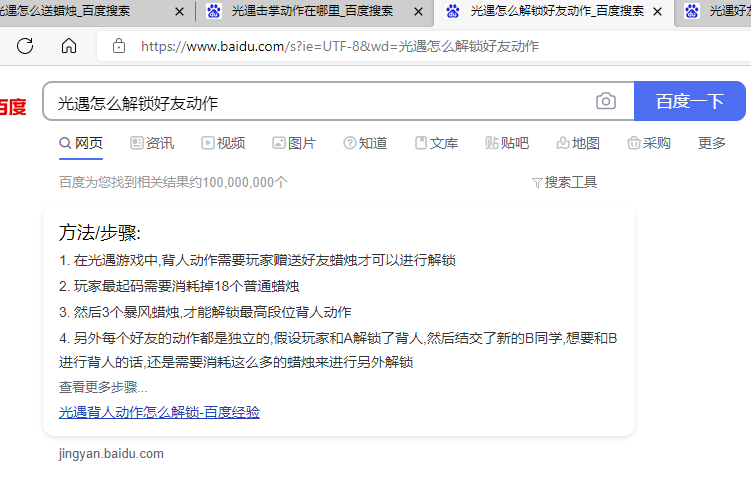Switch to 视频 video results

tap(223, 143)
